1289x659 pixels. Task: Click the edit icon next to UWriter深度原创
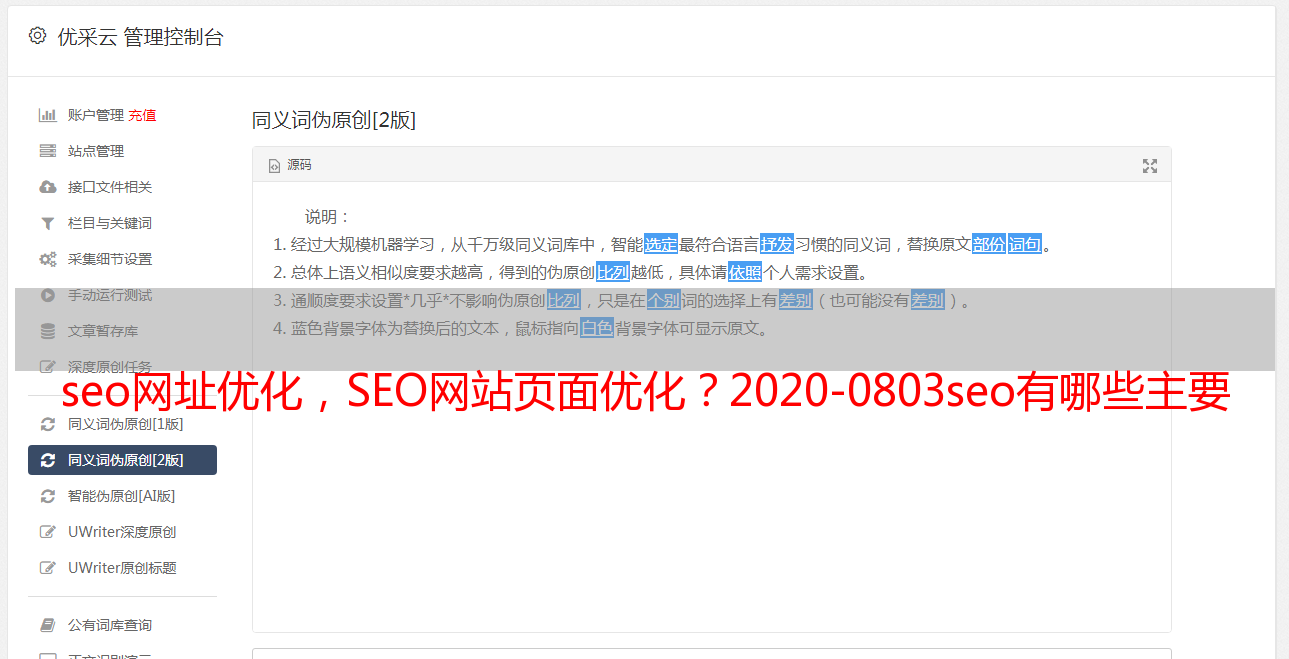(x=47, y=532)
